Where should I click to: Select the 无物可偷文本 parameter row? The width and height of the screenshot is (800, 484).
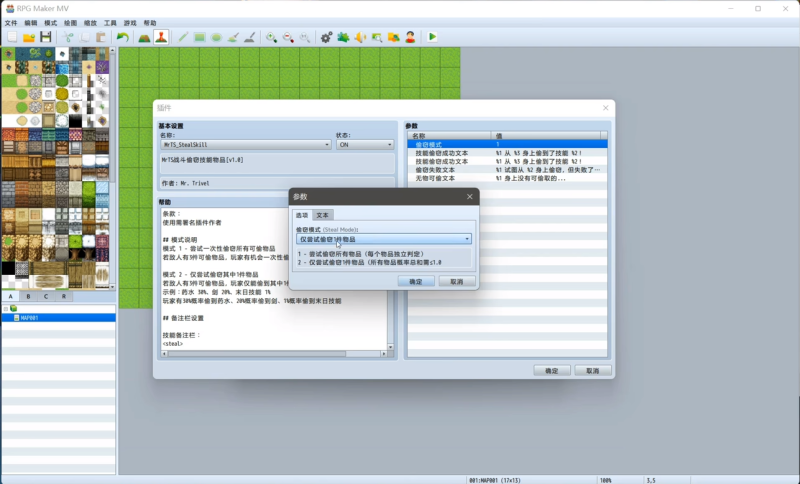[x=507, y=179]
